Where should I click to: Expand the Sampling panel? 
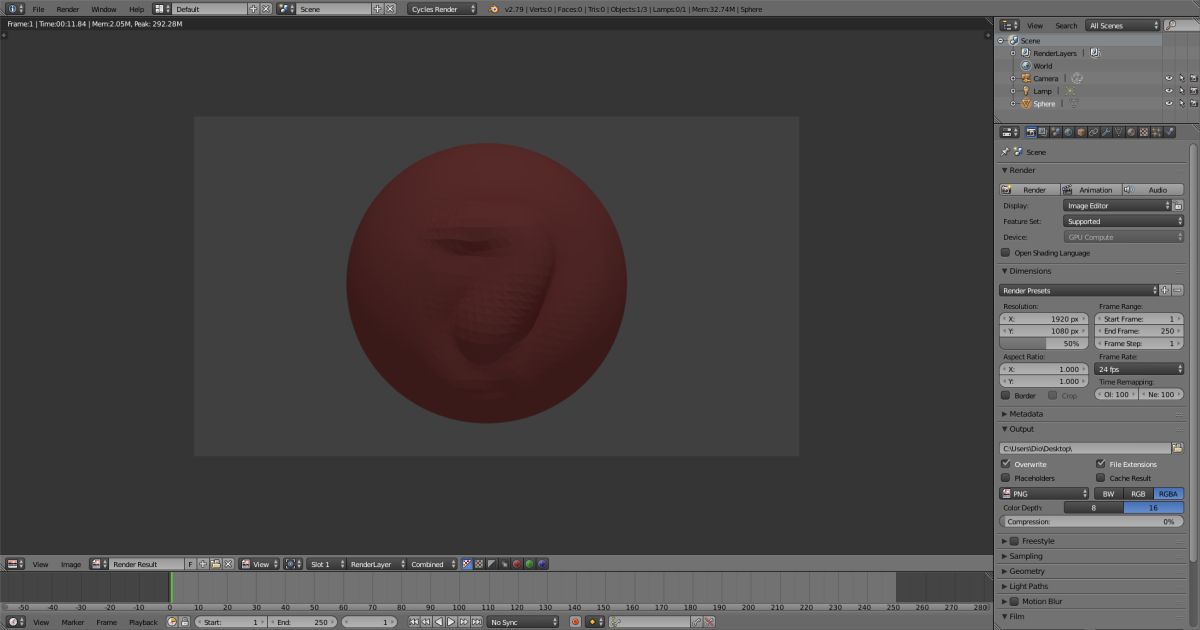pos(1025,556)
